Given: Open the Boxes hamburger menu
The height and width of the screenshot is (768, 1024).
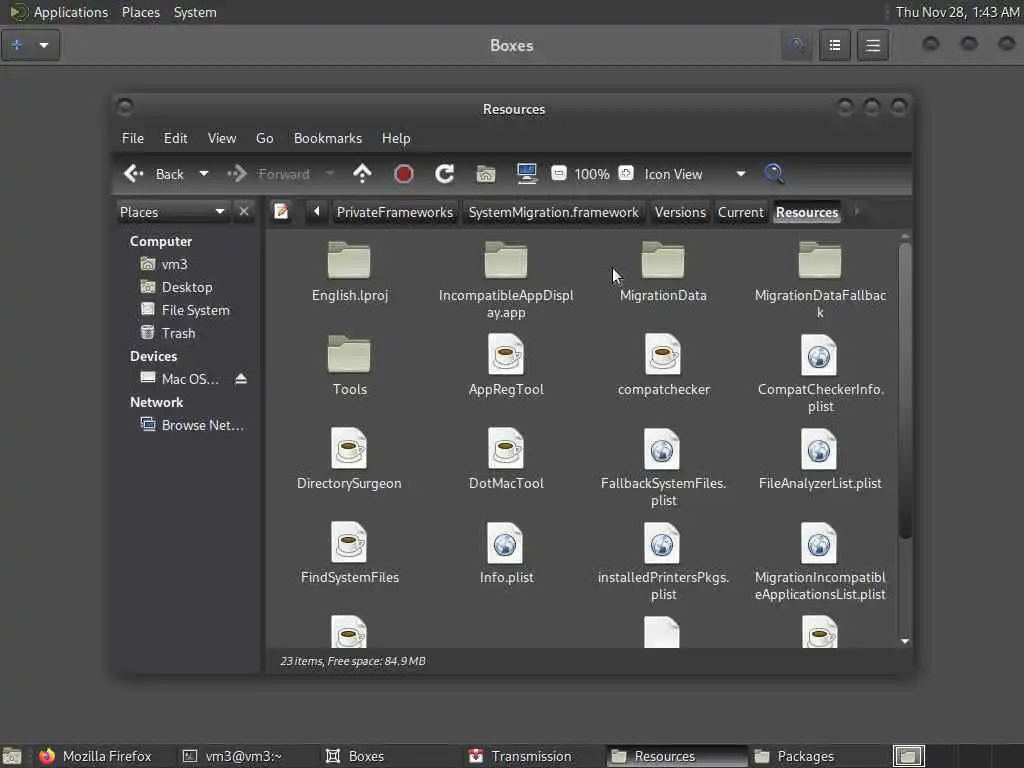Looking at the screenshot, I should [x=873, y=45].
